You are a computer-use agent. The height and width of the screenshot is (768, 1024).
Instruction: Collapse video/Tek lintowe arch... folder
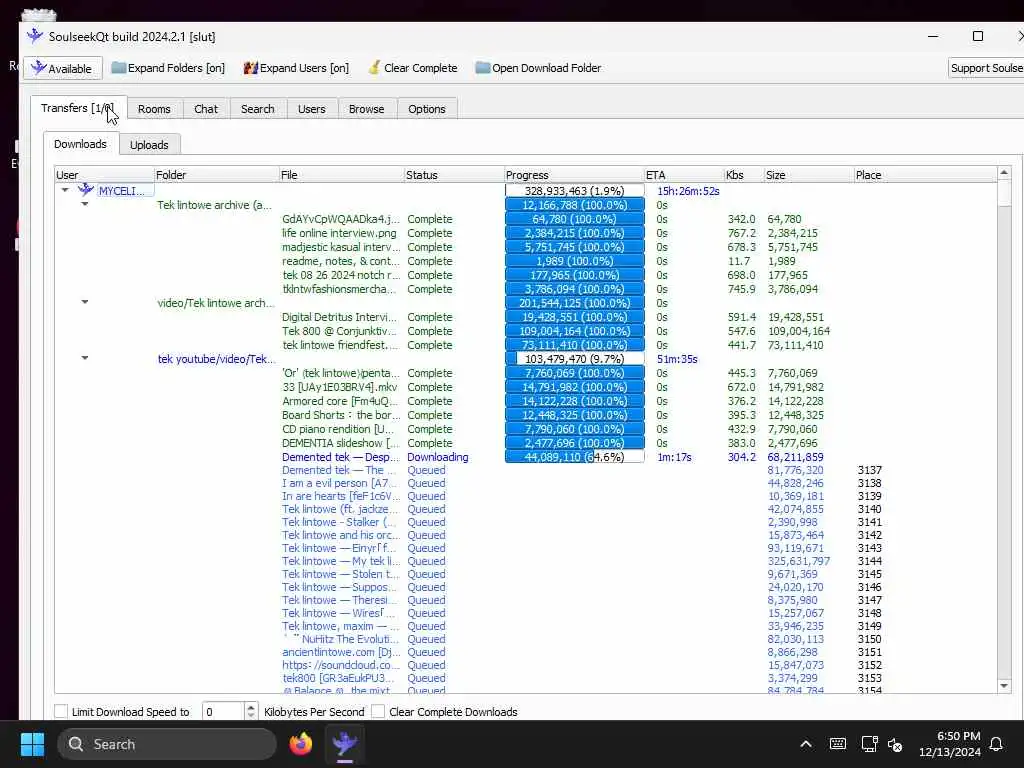(x=85, y=302)
